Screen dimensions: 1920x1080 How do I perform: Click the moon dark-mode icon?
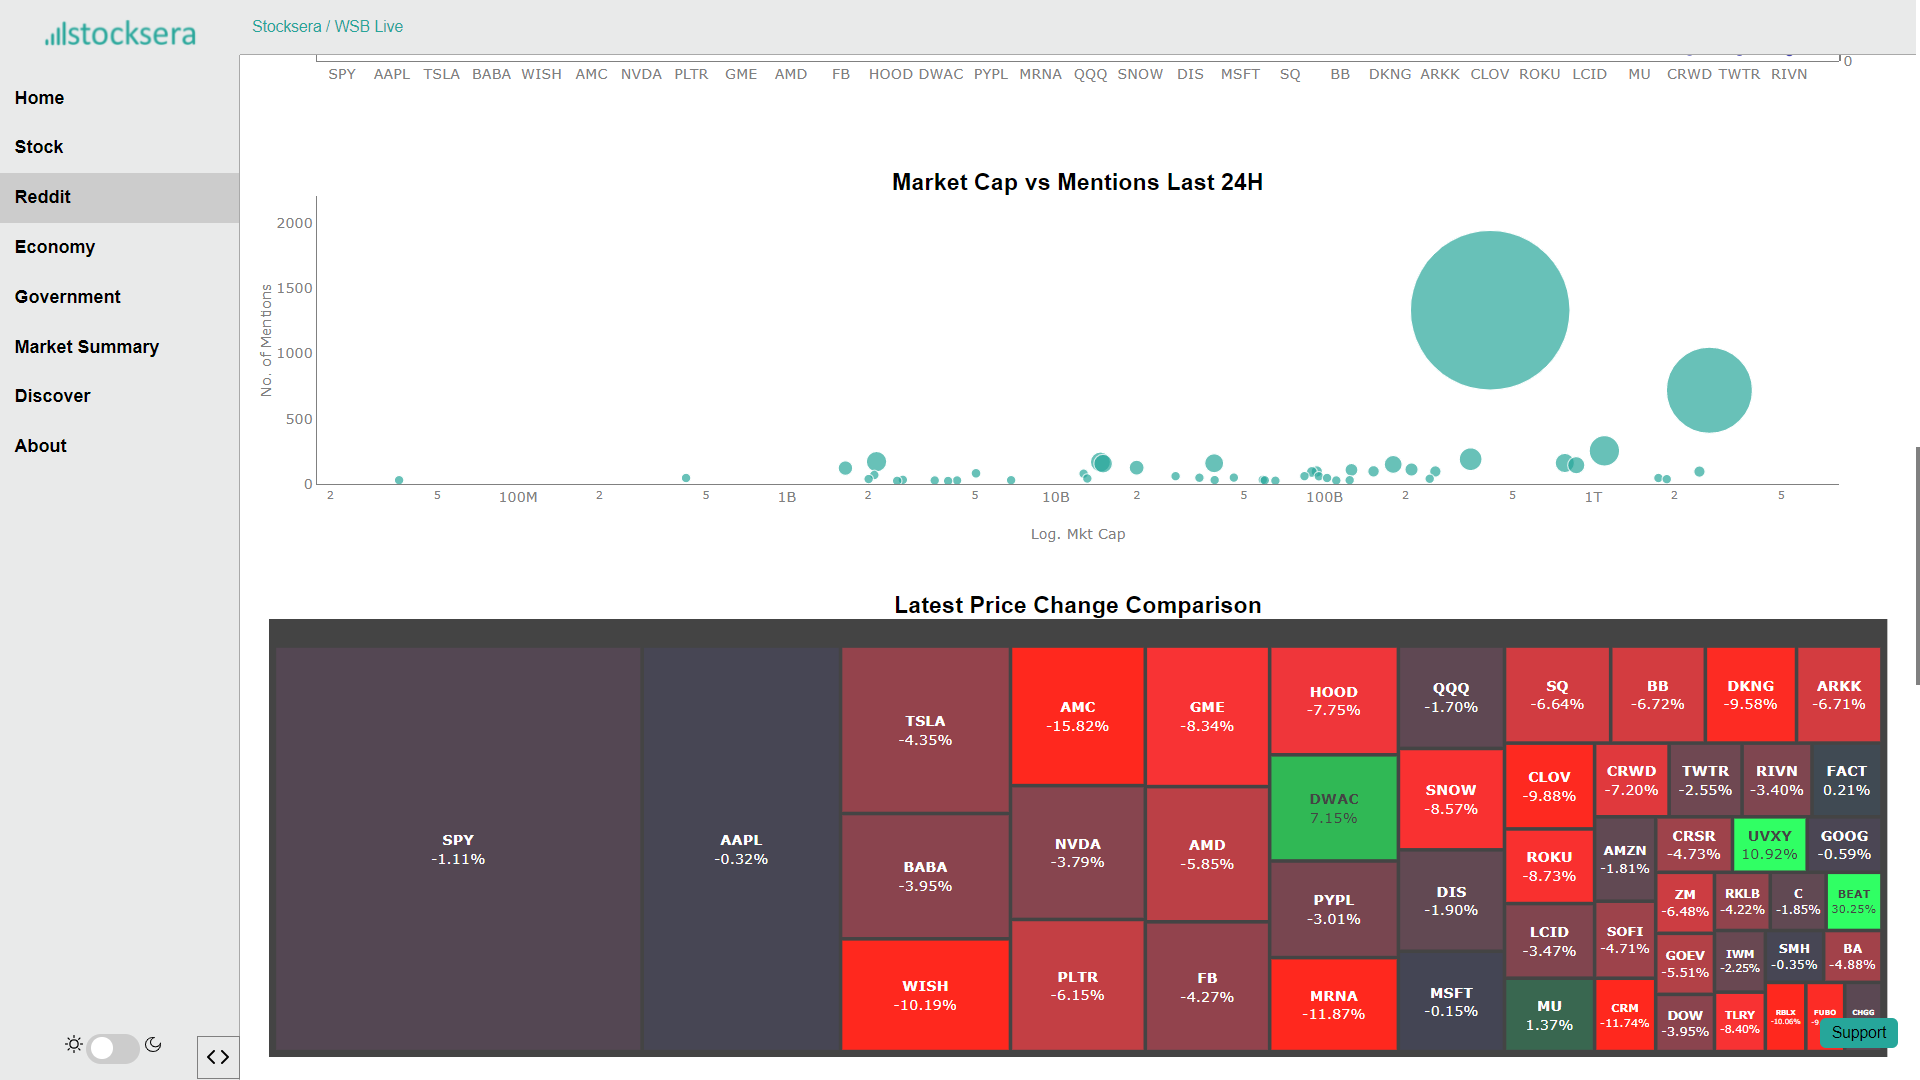tap(153, 1045)
